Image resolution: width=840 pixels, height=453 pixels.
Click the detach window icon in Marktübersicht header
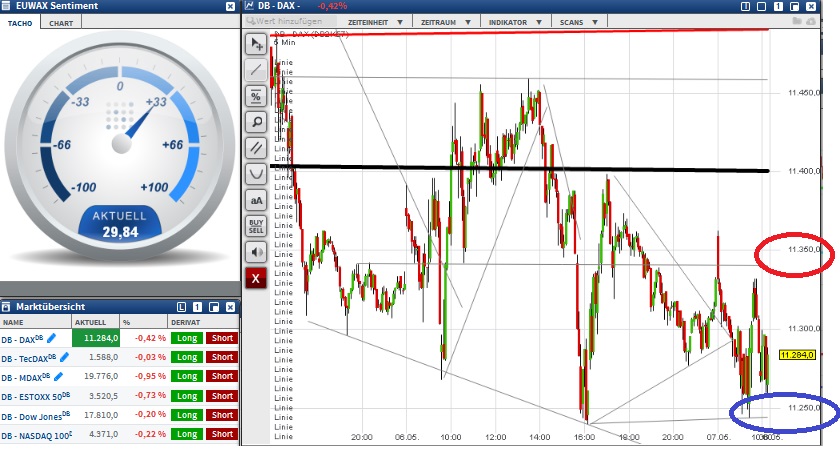[214, 307]
